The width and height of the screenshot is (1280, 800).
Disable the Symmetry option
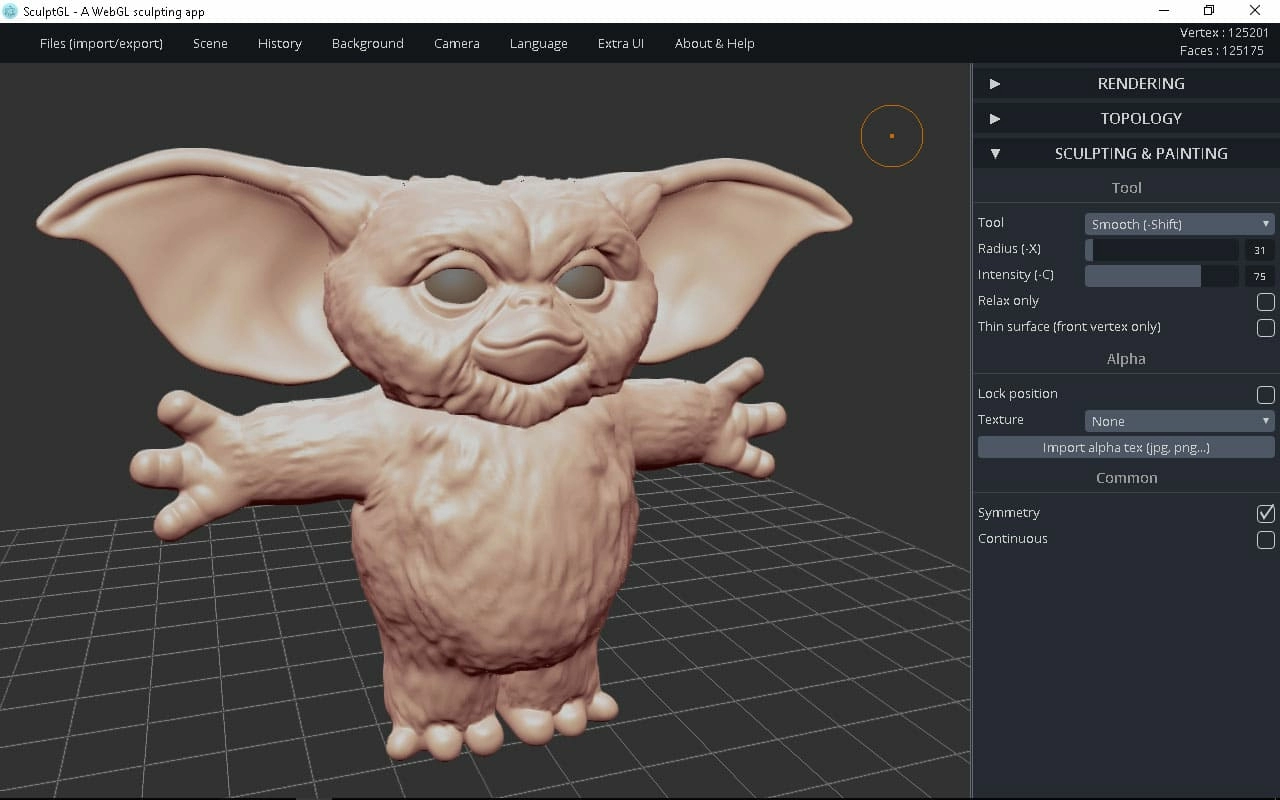pos(1265,513)
